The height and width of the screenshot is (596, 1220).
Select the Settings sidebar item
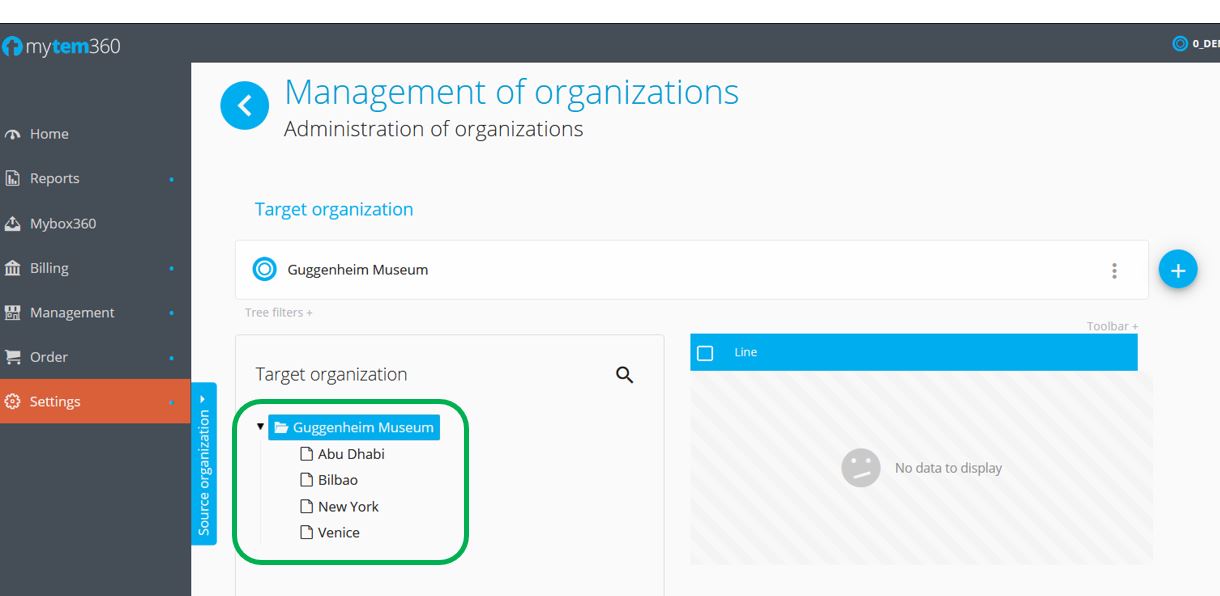95,401
